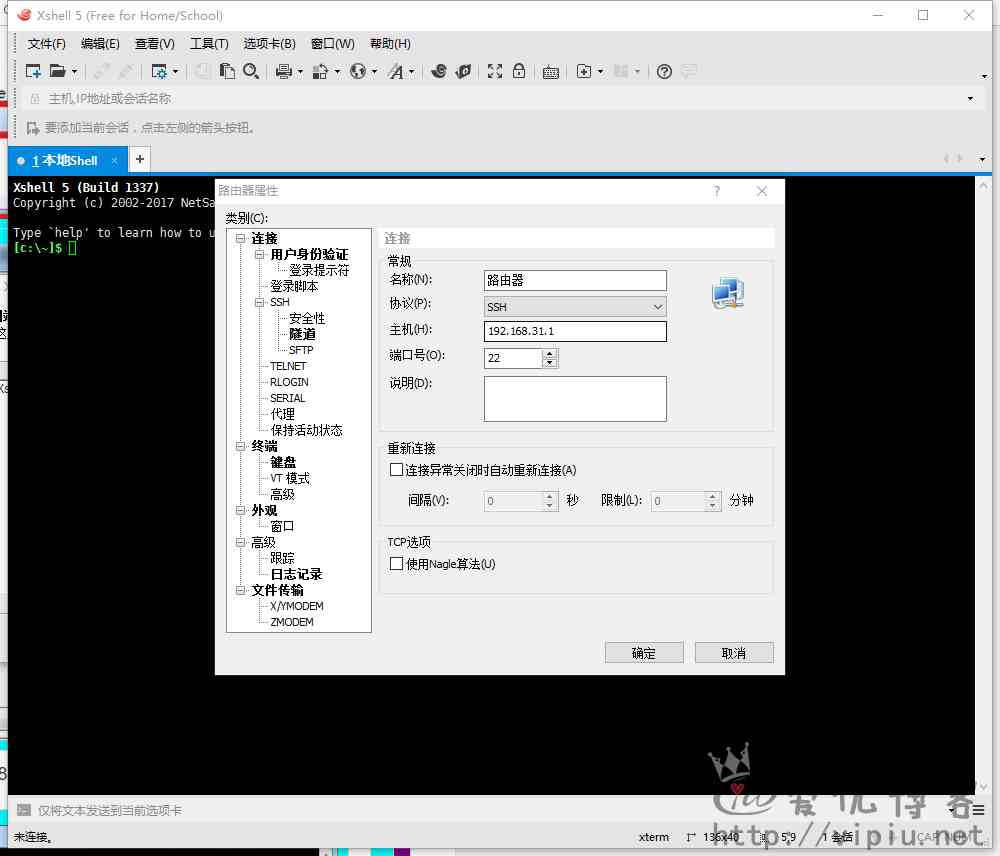Viewport: 1000px width, 856px height.
Task: Click the globe encoding icon
Action: coord(358,71)
